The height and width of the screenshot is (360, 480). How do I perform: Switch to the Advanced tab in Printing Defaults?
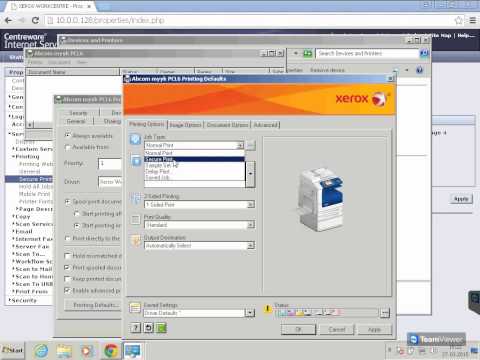265,125
